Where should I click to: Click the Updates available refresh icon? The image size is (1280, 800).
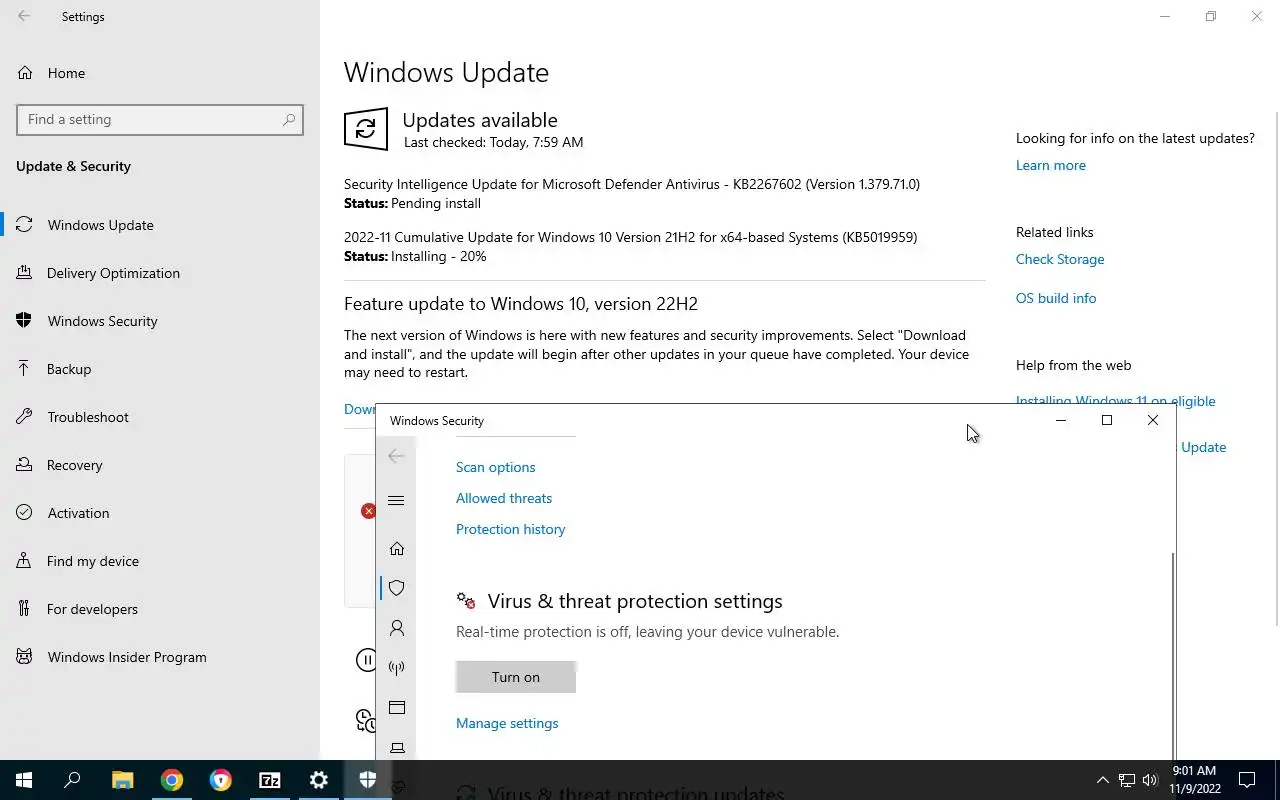pos(366,129)
